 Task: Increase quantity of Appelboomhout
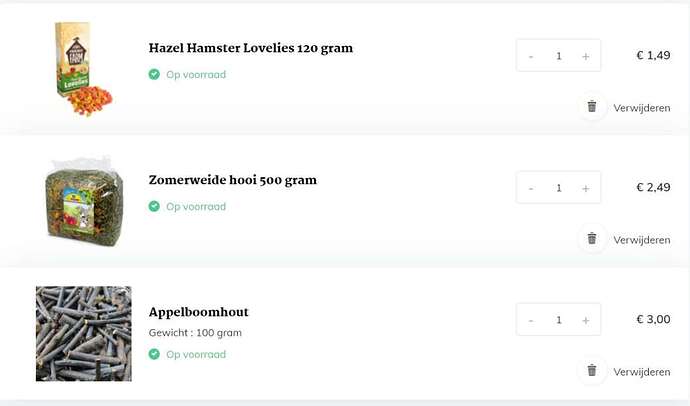pyautogui.click(x=586, y=320)
